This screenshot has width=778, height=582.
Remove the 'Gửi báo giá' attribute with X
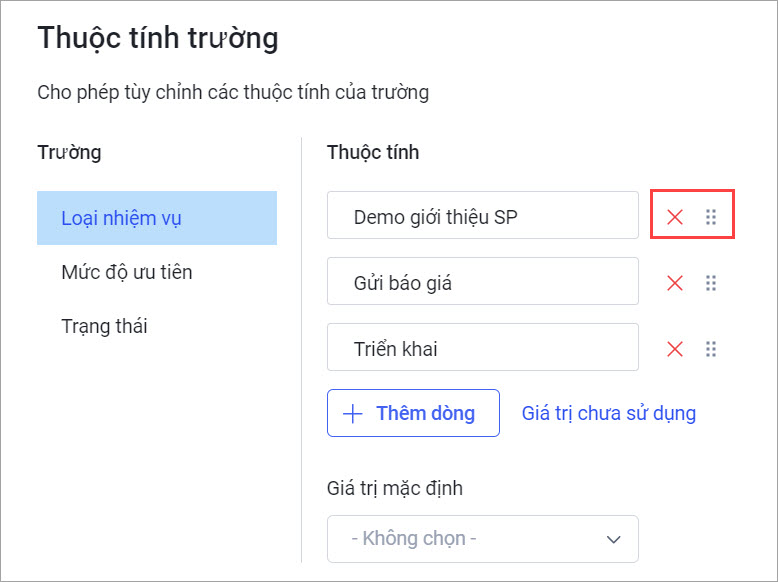(x=675, y=283)
